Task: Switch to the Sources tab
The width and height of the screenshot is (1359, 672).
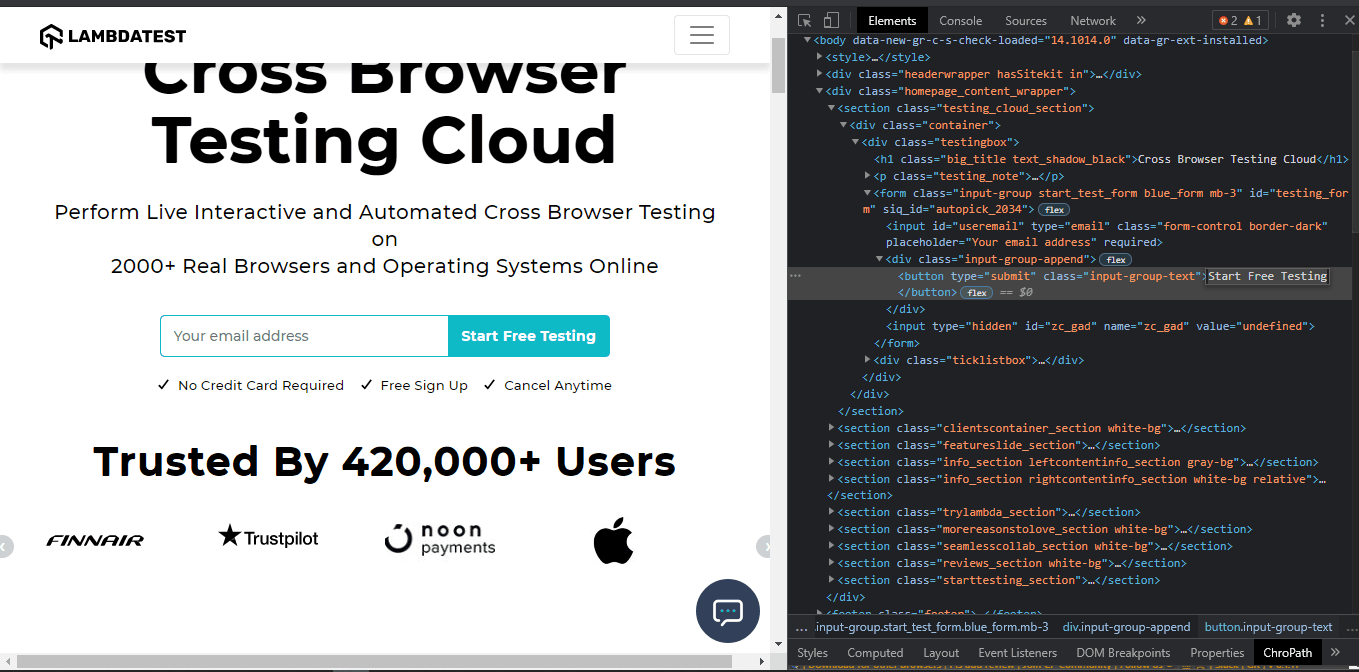Action: (1026, 20)
